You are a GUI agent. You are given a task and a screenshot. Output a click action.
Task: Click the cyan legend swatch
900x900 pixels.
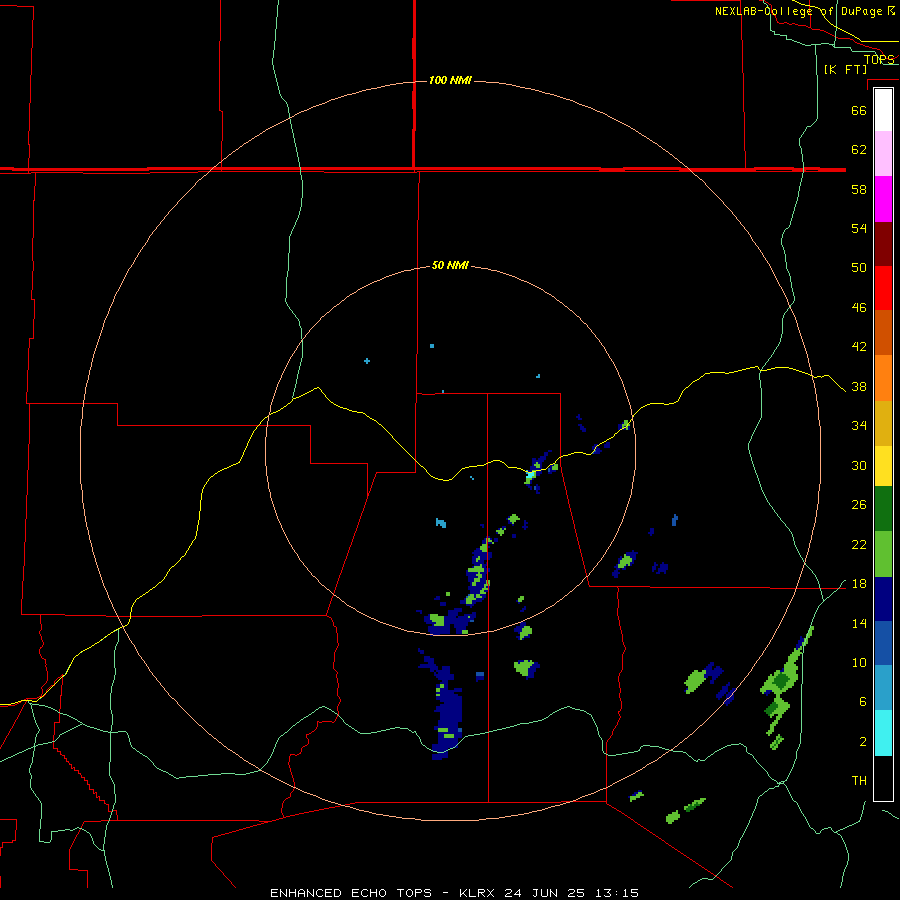point(883,733)
